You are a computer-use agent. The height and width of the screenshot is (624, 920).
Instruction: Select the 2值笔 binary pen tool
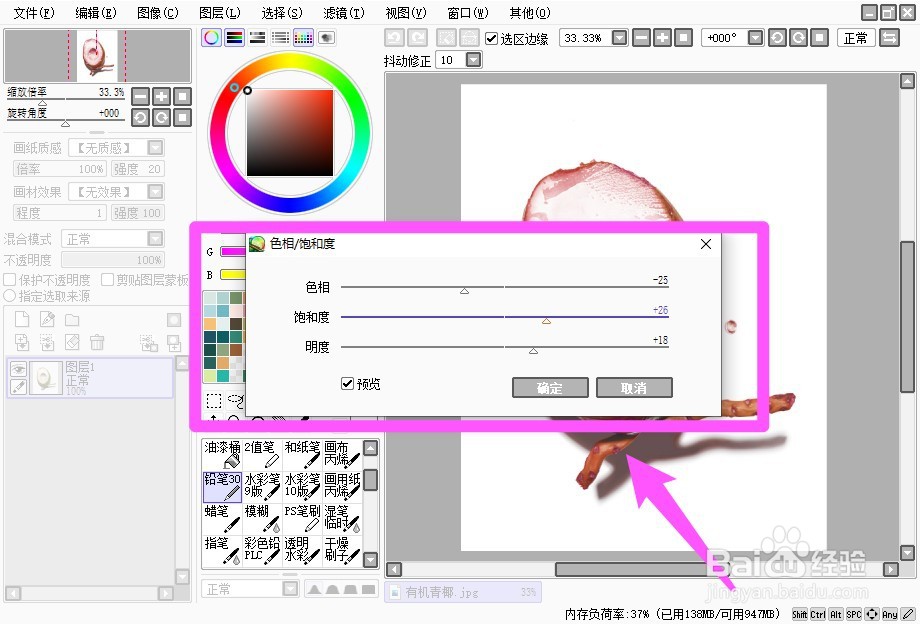[262, 455]
